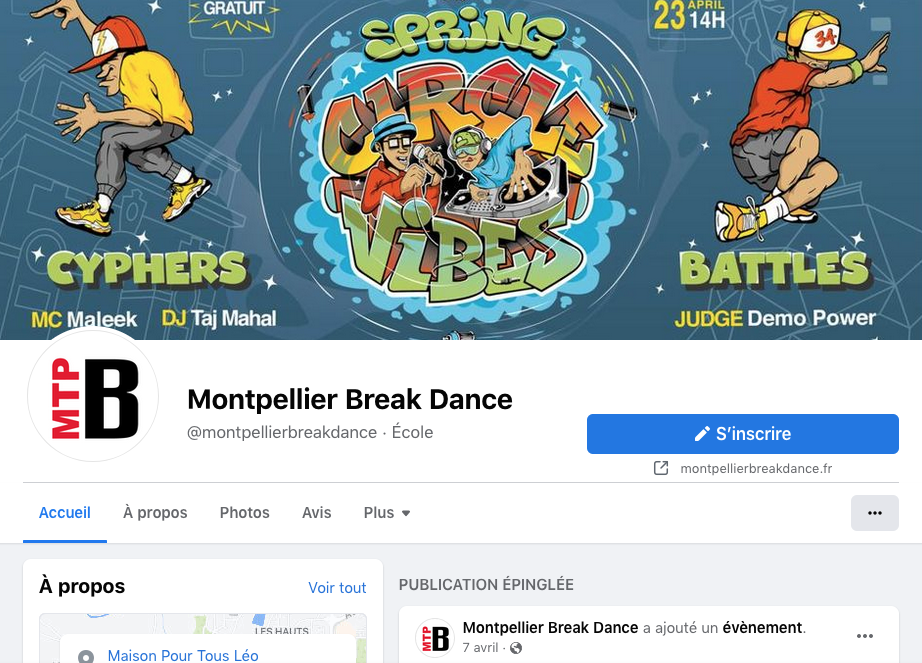This screenshot has width=922, height=663.
Task: Click Voir tout in the À propos card
Action: coord(337,588)
